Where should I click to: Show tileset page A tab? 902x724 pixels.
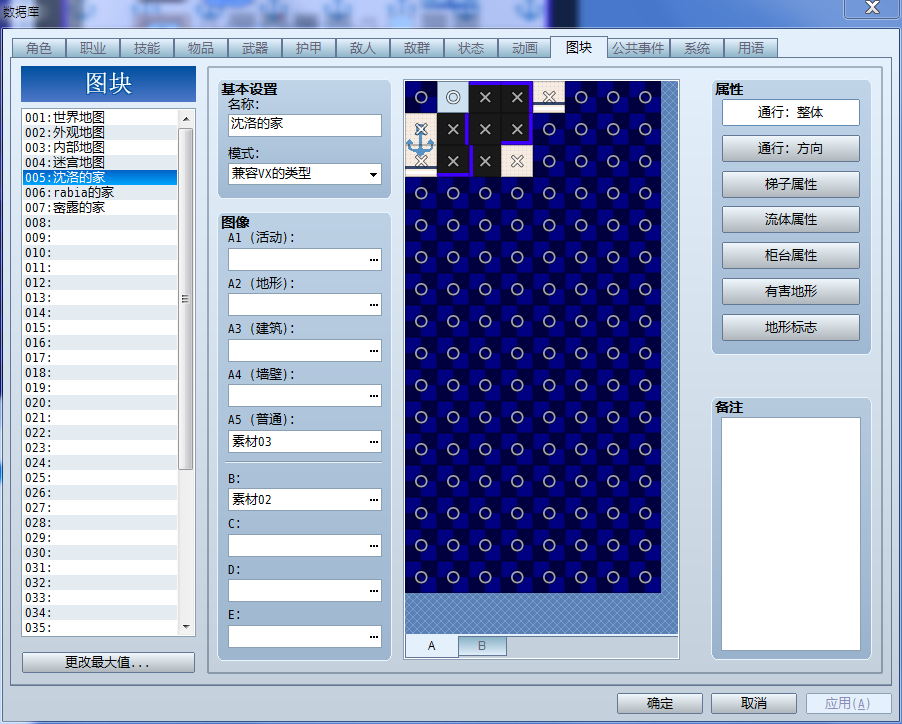click(x=431, y=646)
